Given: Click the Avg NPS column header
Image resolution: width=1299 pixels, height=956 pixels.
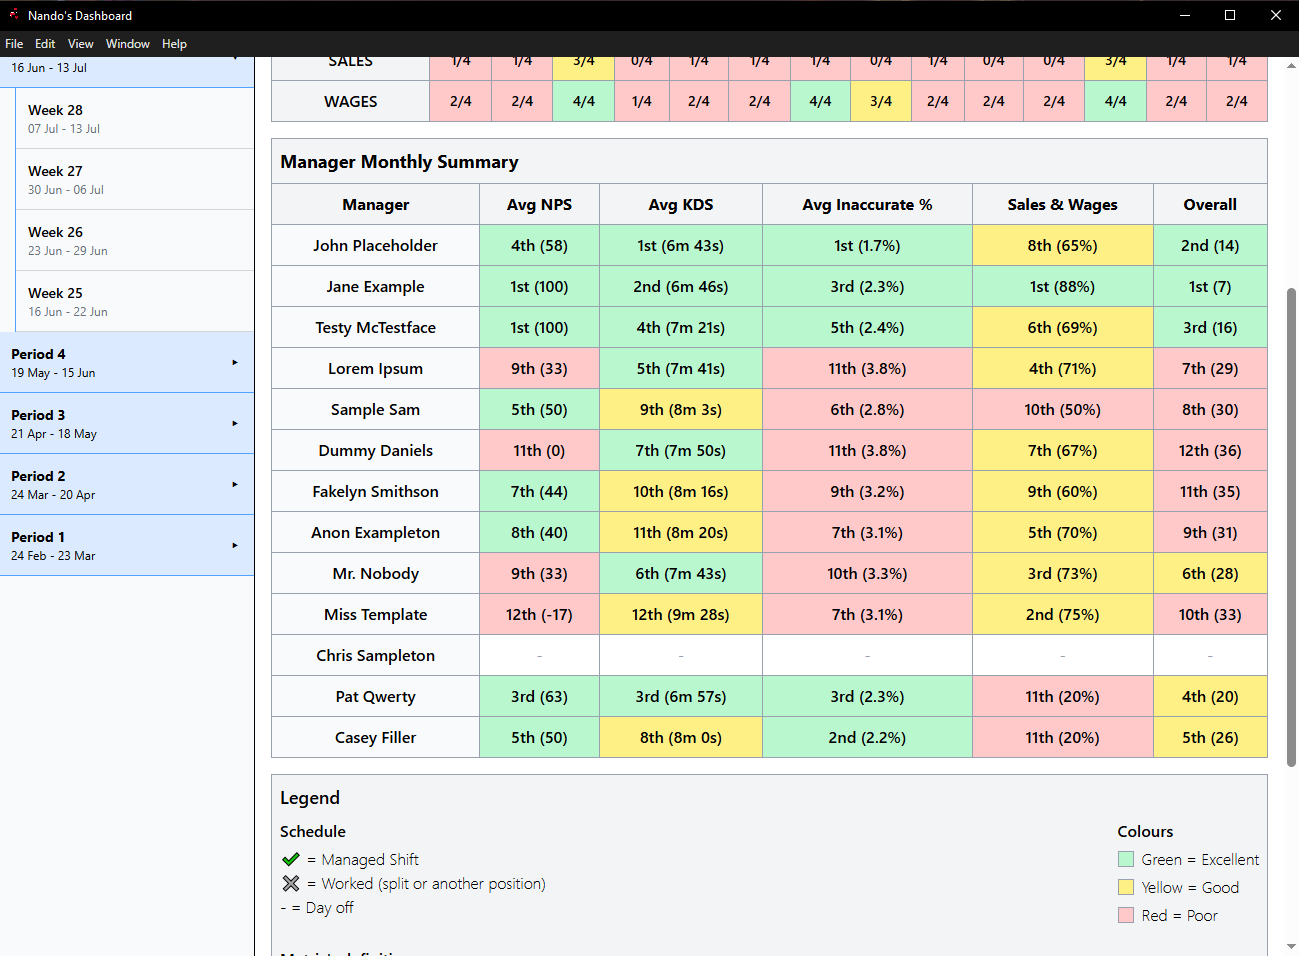Looking at the screenshot, I should click(x=539, y=204).
